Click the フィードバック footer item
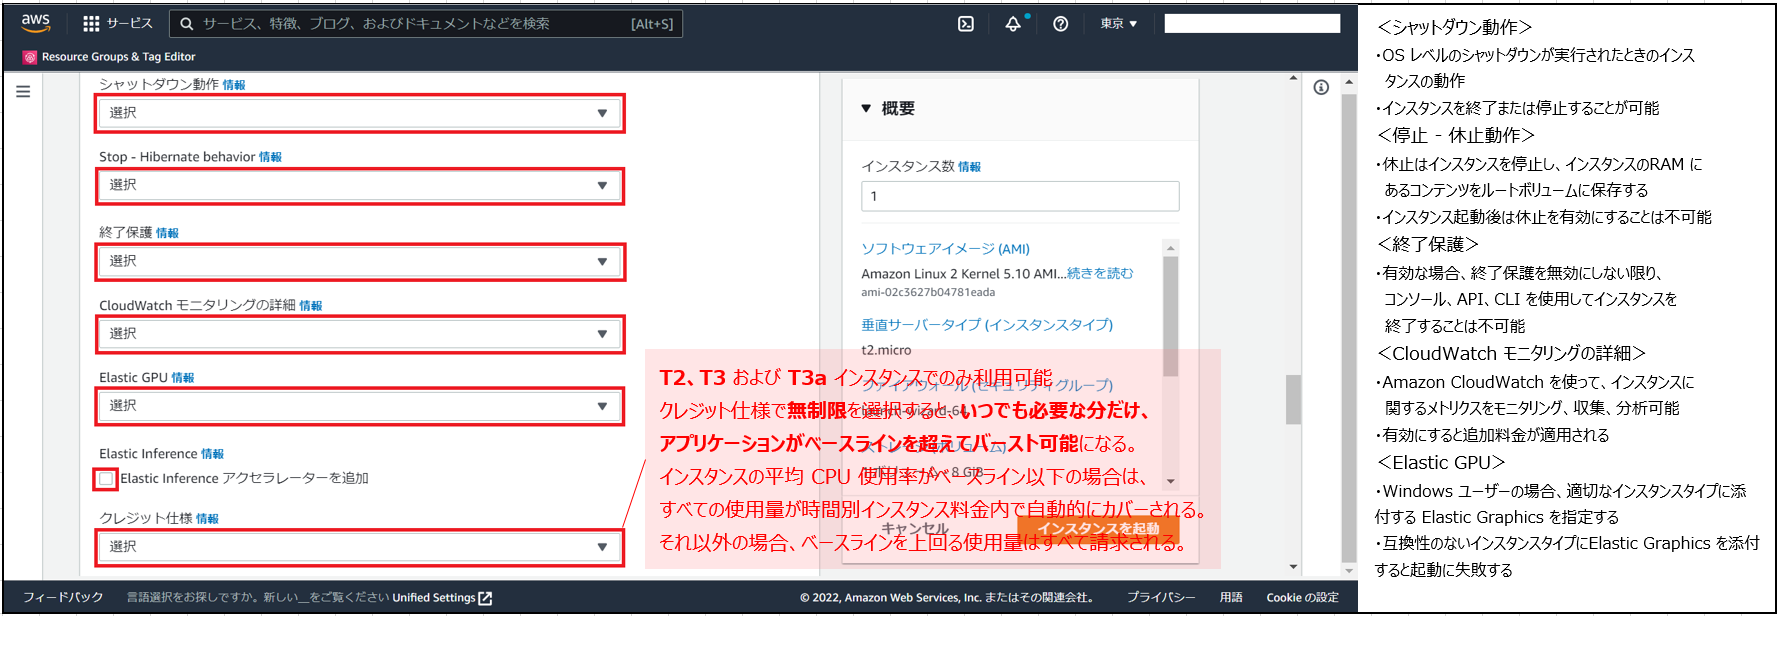Image resolution: width=1778 pixels, height=648 pixels. click(63, 598)
